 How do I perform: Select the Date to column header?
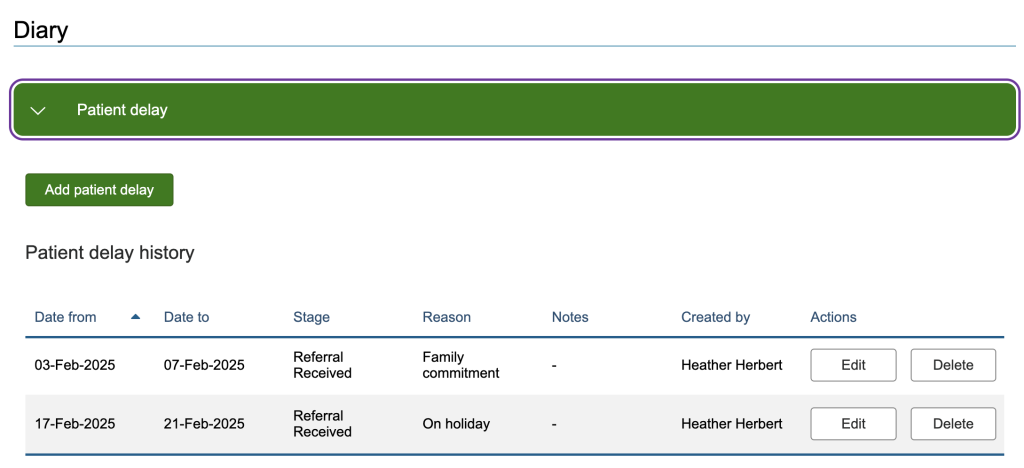click(x=186, y=317)
